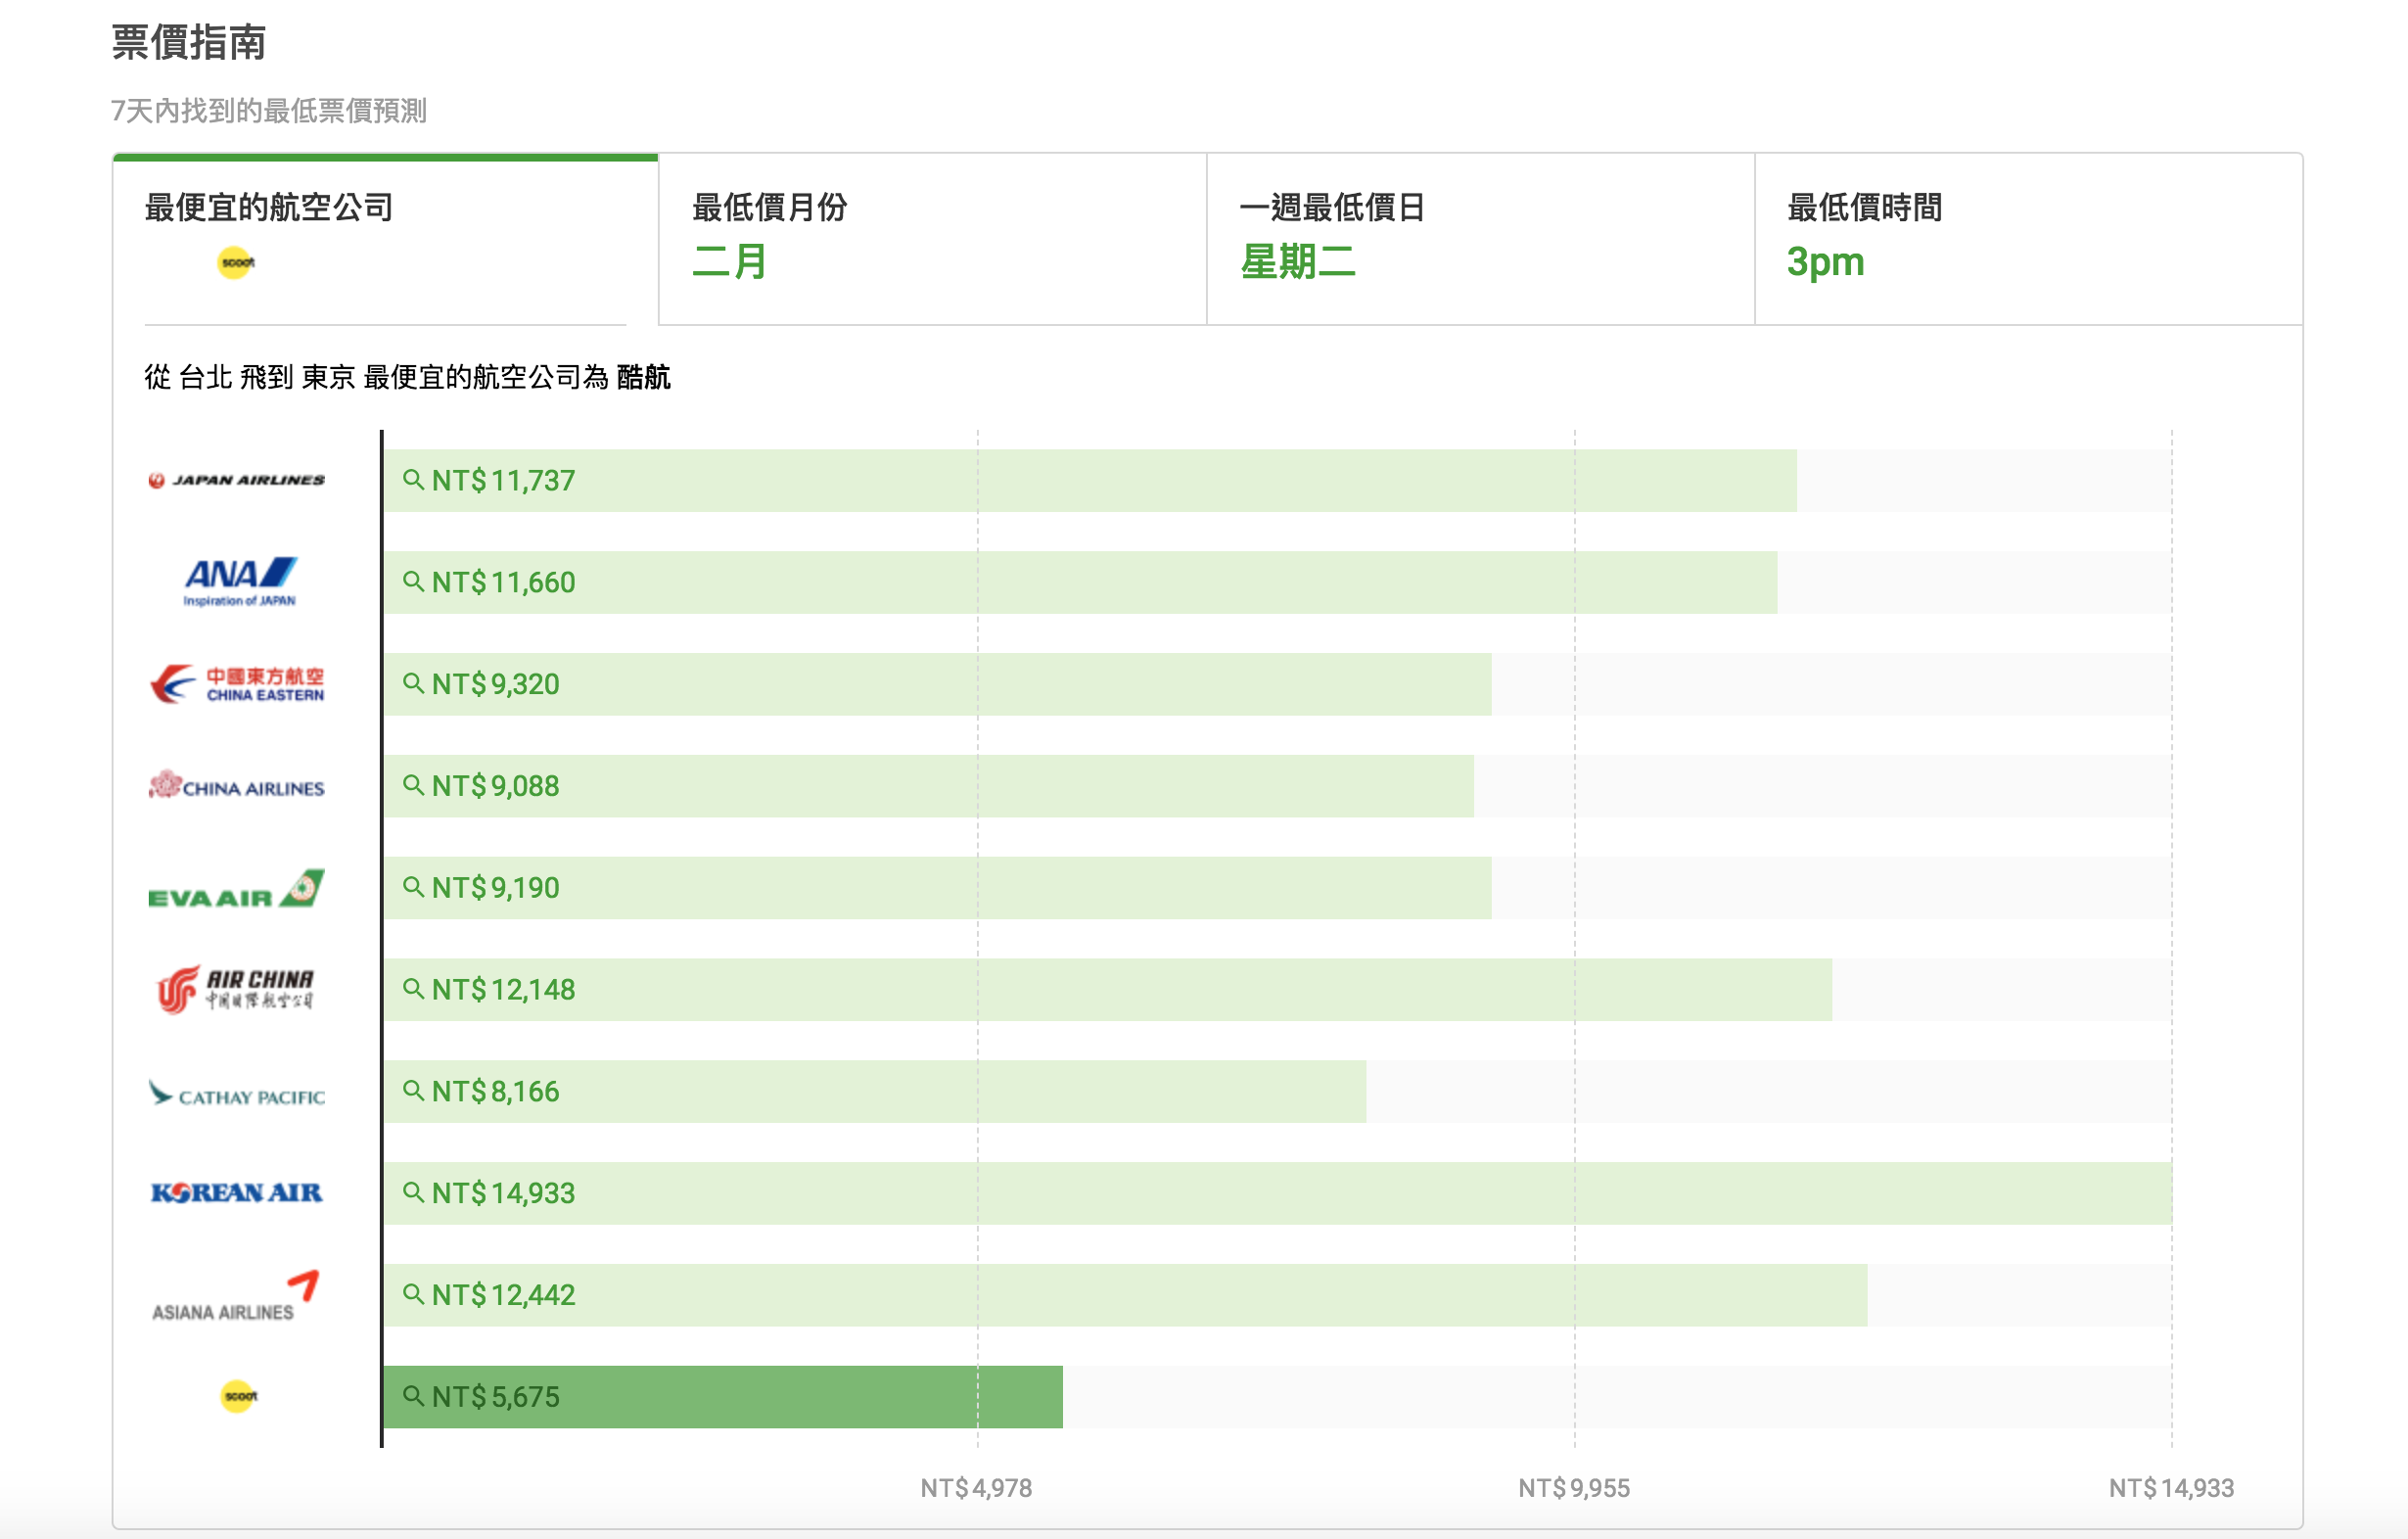Screen dimensions: 2408x1539
Task: Open the 一週最低價日 tab
Action: [x=1480, y=240]
